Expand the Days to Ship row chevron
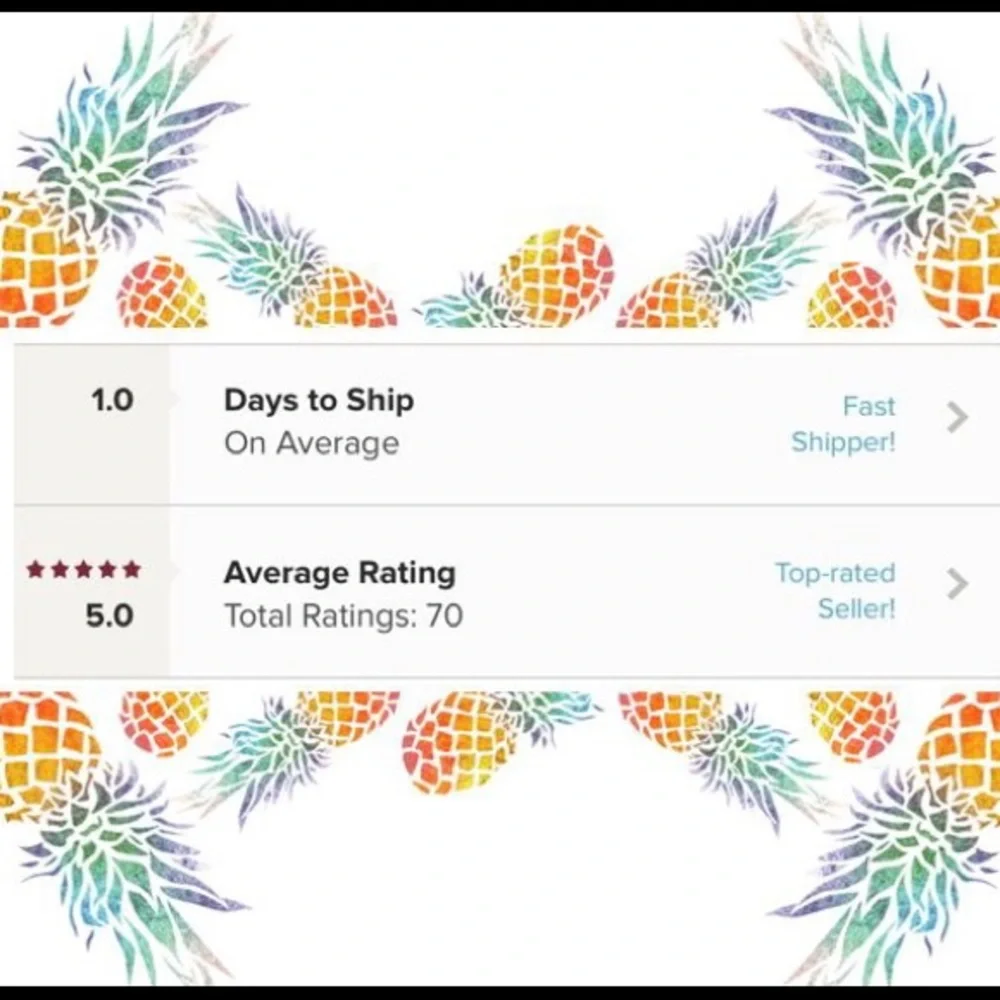 tap(957, 418)
